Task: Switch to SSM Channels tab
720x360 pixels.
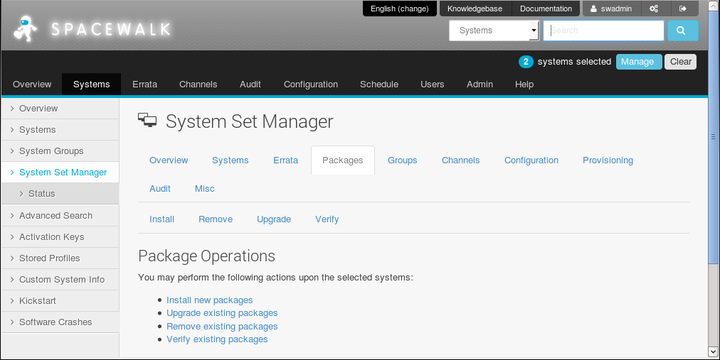Action: pyautogui.click(x=461, y=160)
